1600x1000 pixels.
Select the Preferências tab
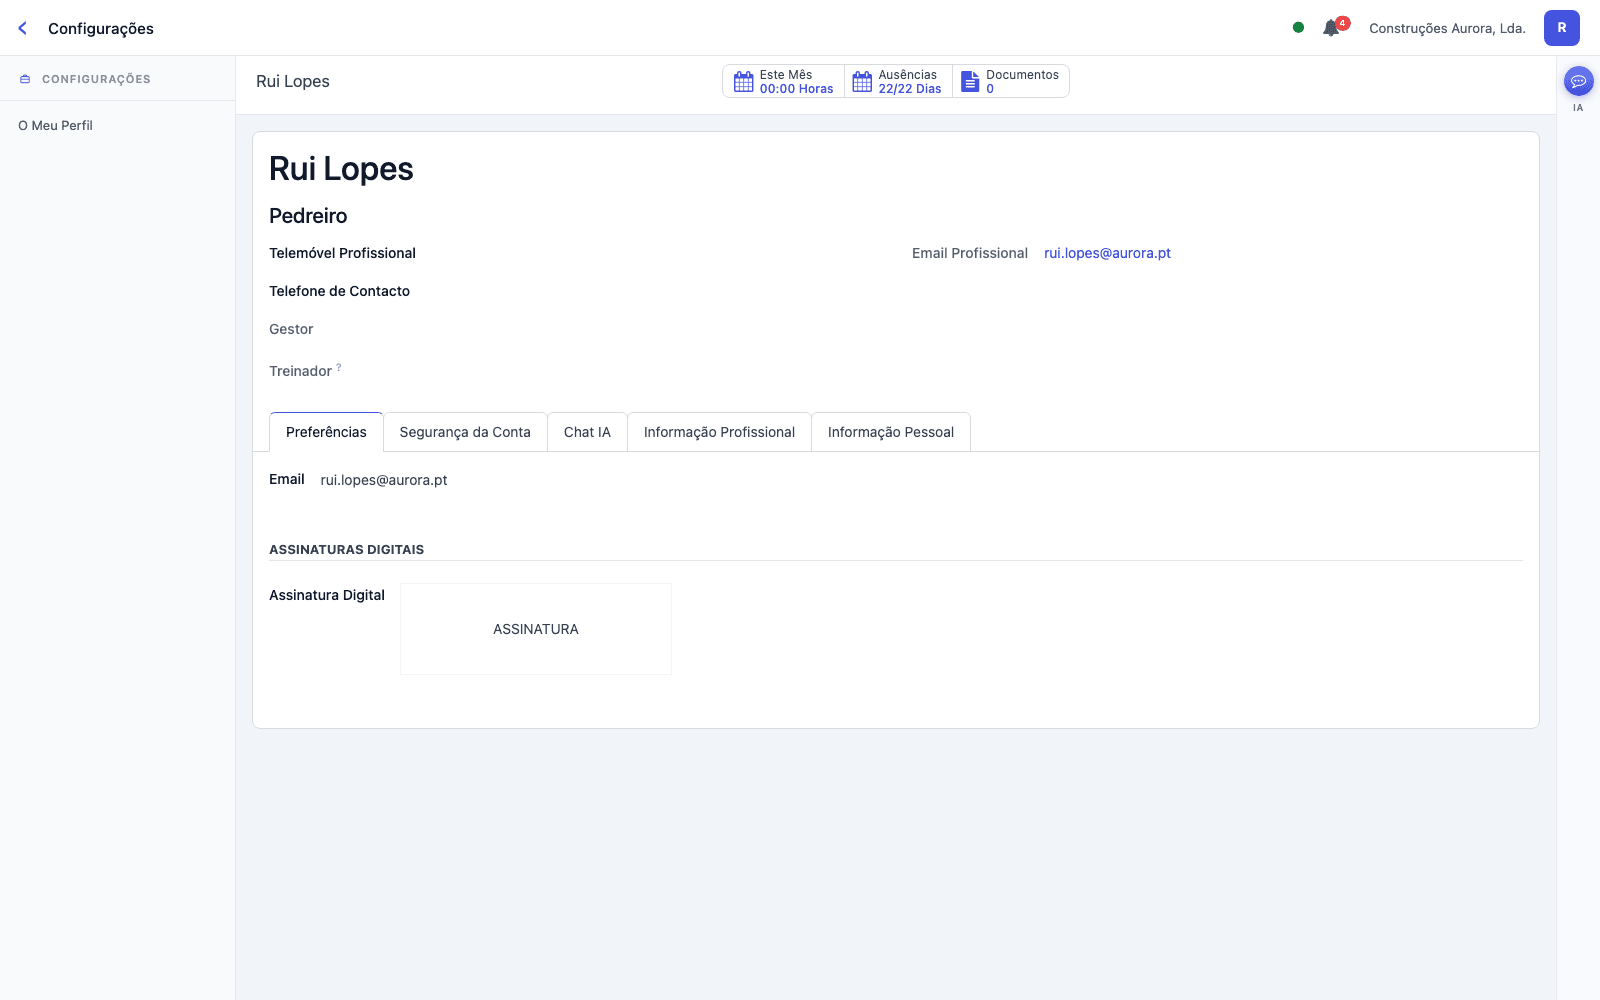[x=326, y=432]
